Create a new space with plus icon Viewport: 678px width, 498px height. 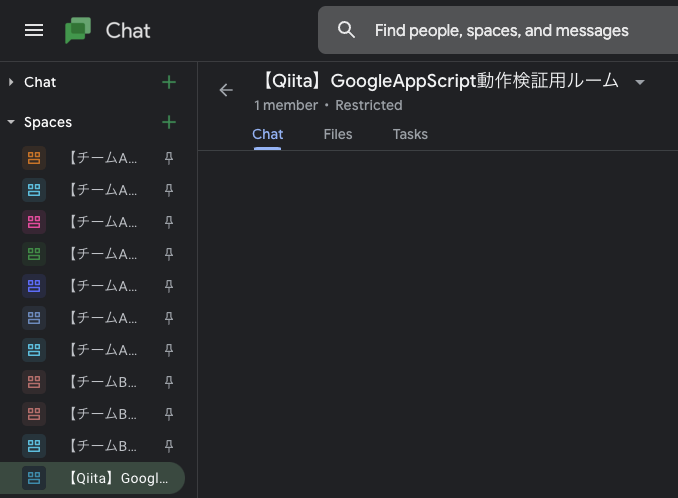(168, 122)
